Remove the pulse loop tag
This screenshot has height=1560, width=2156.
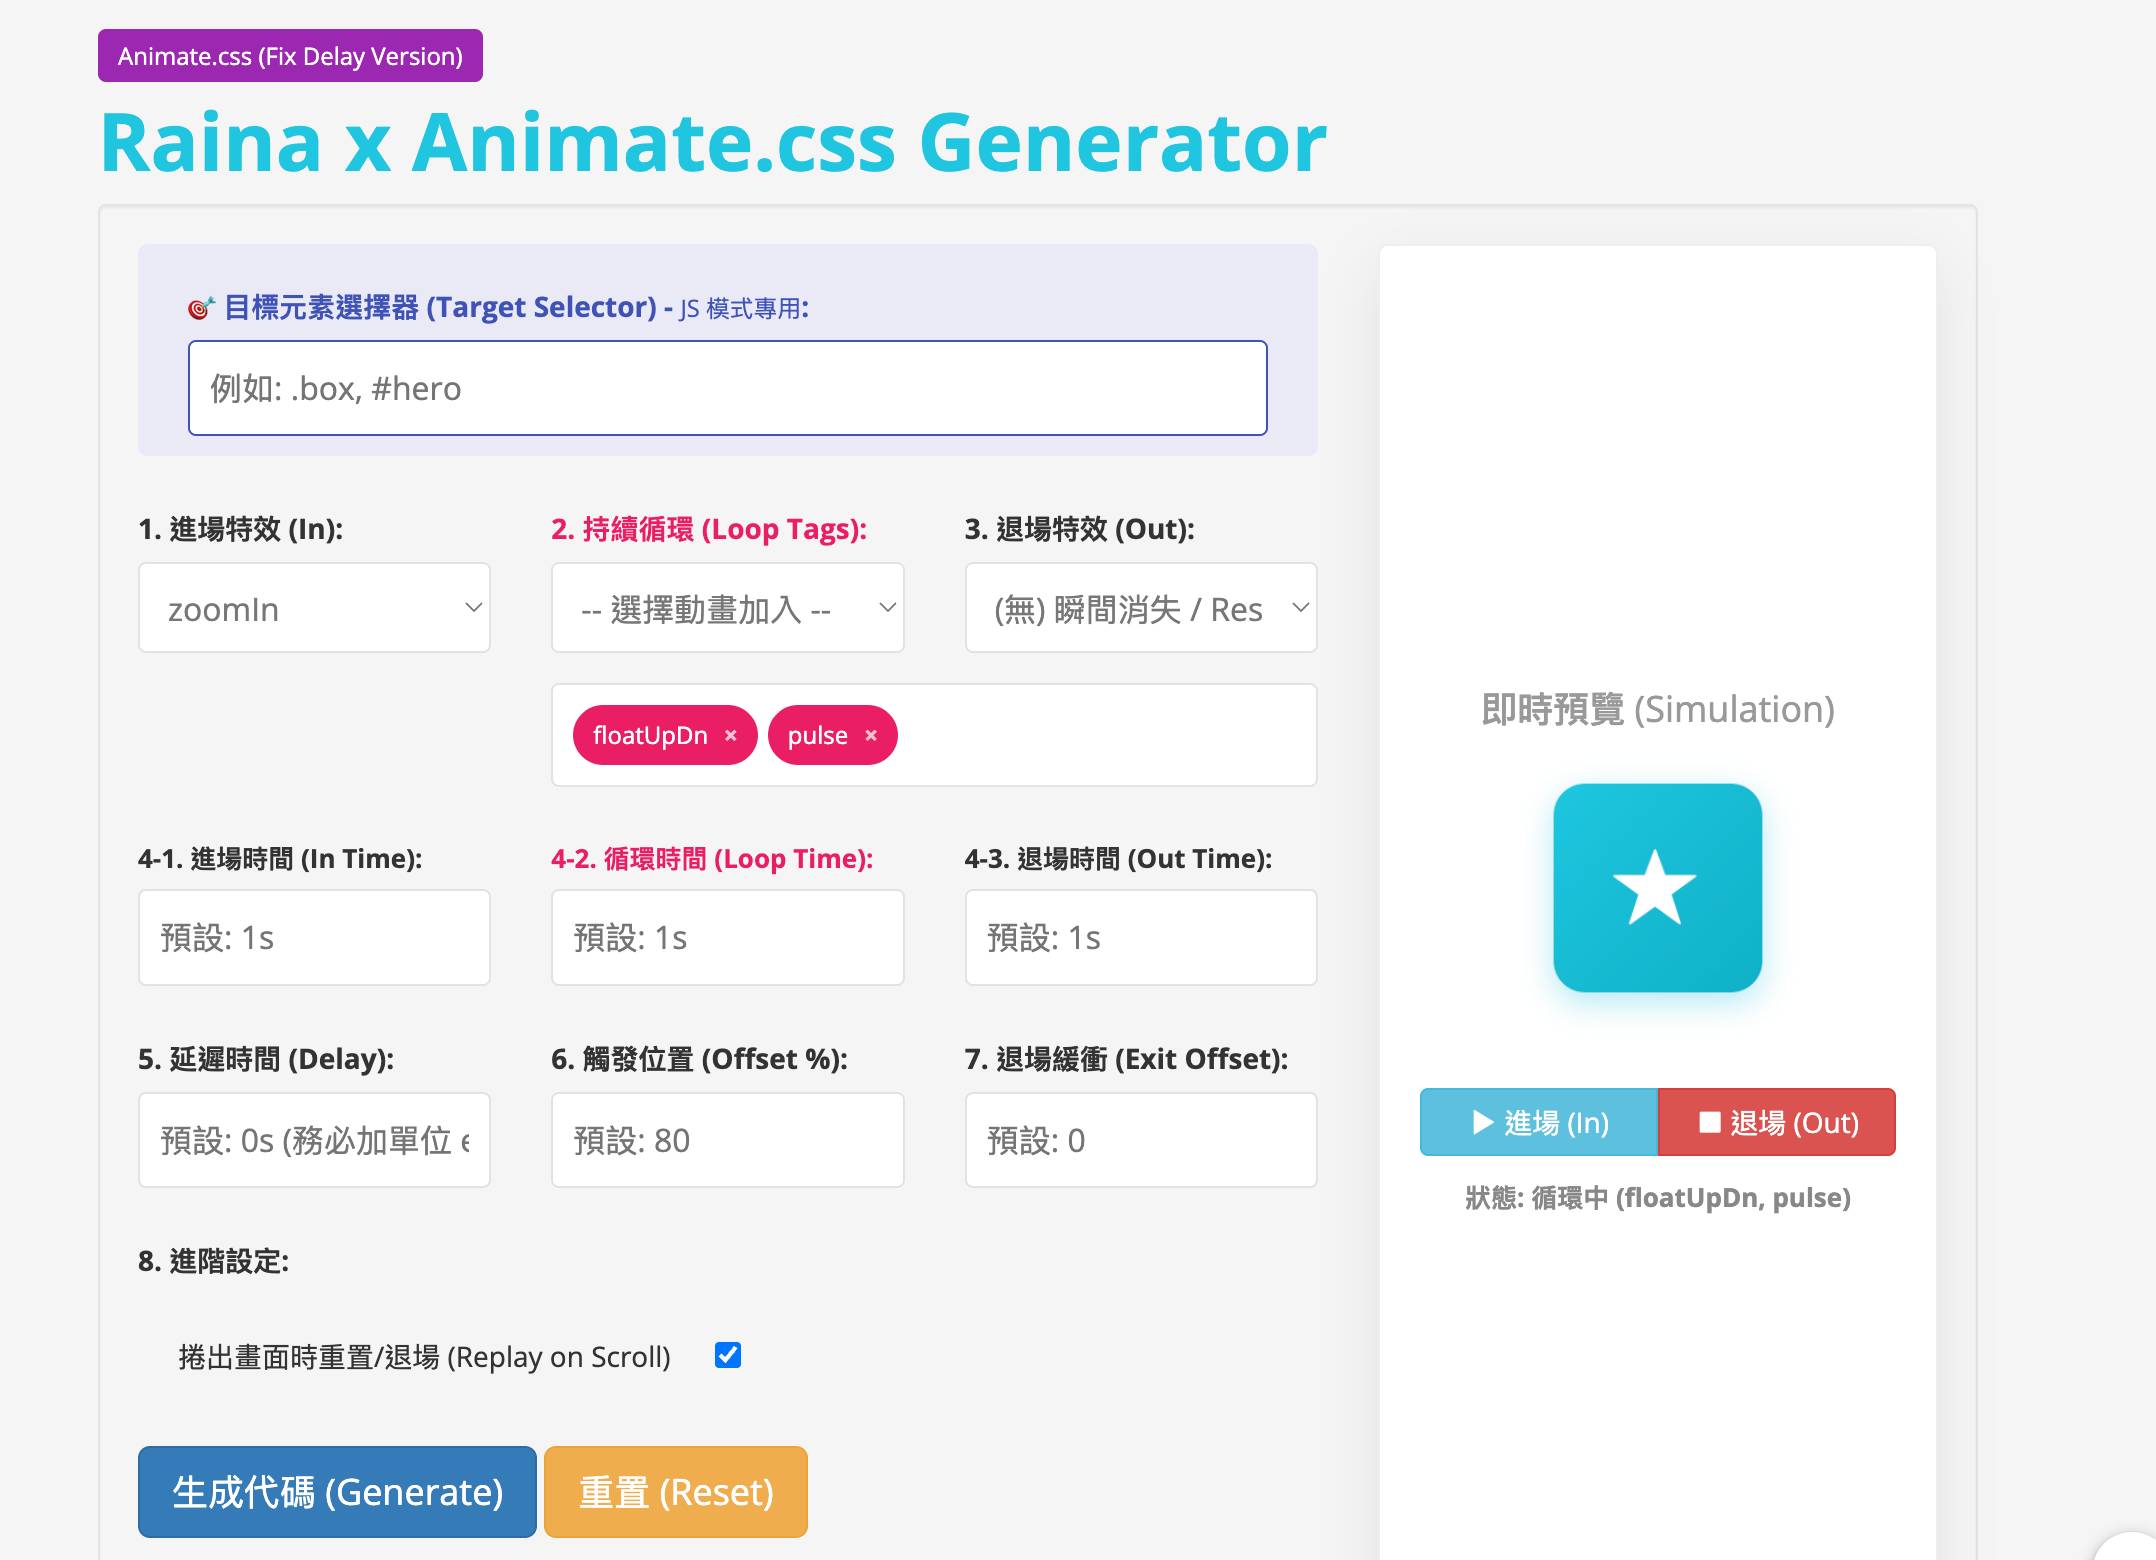click(x=871, y=736)
